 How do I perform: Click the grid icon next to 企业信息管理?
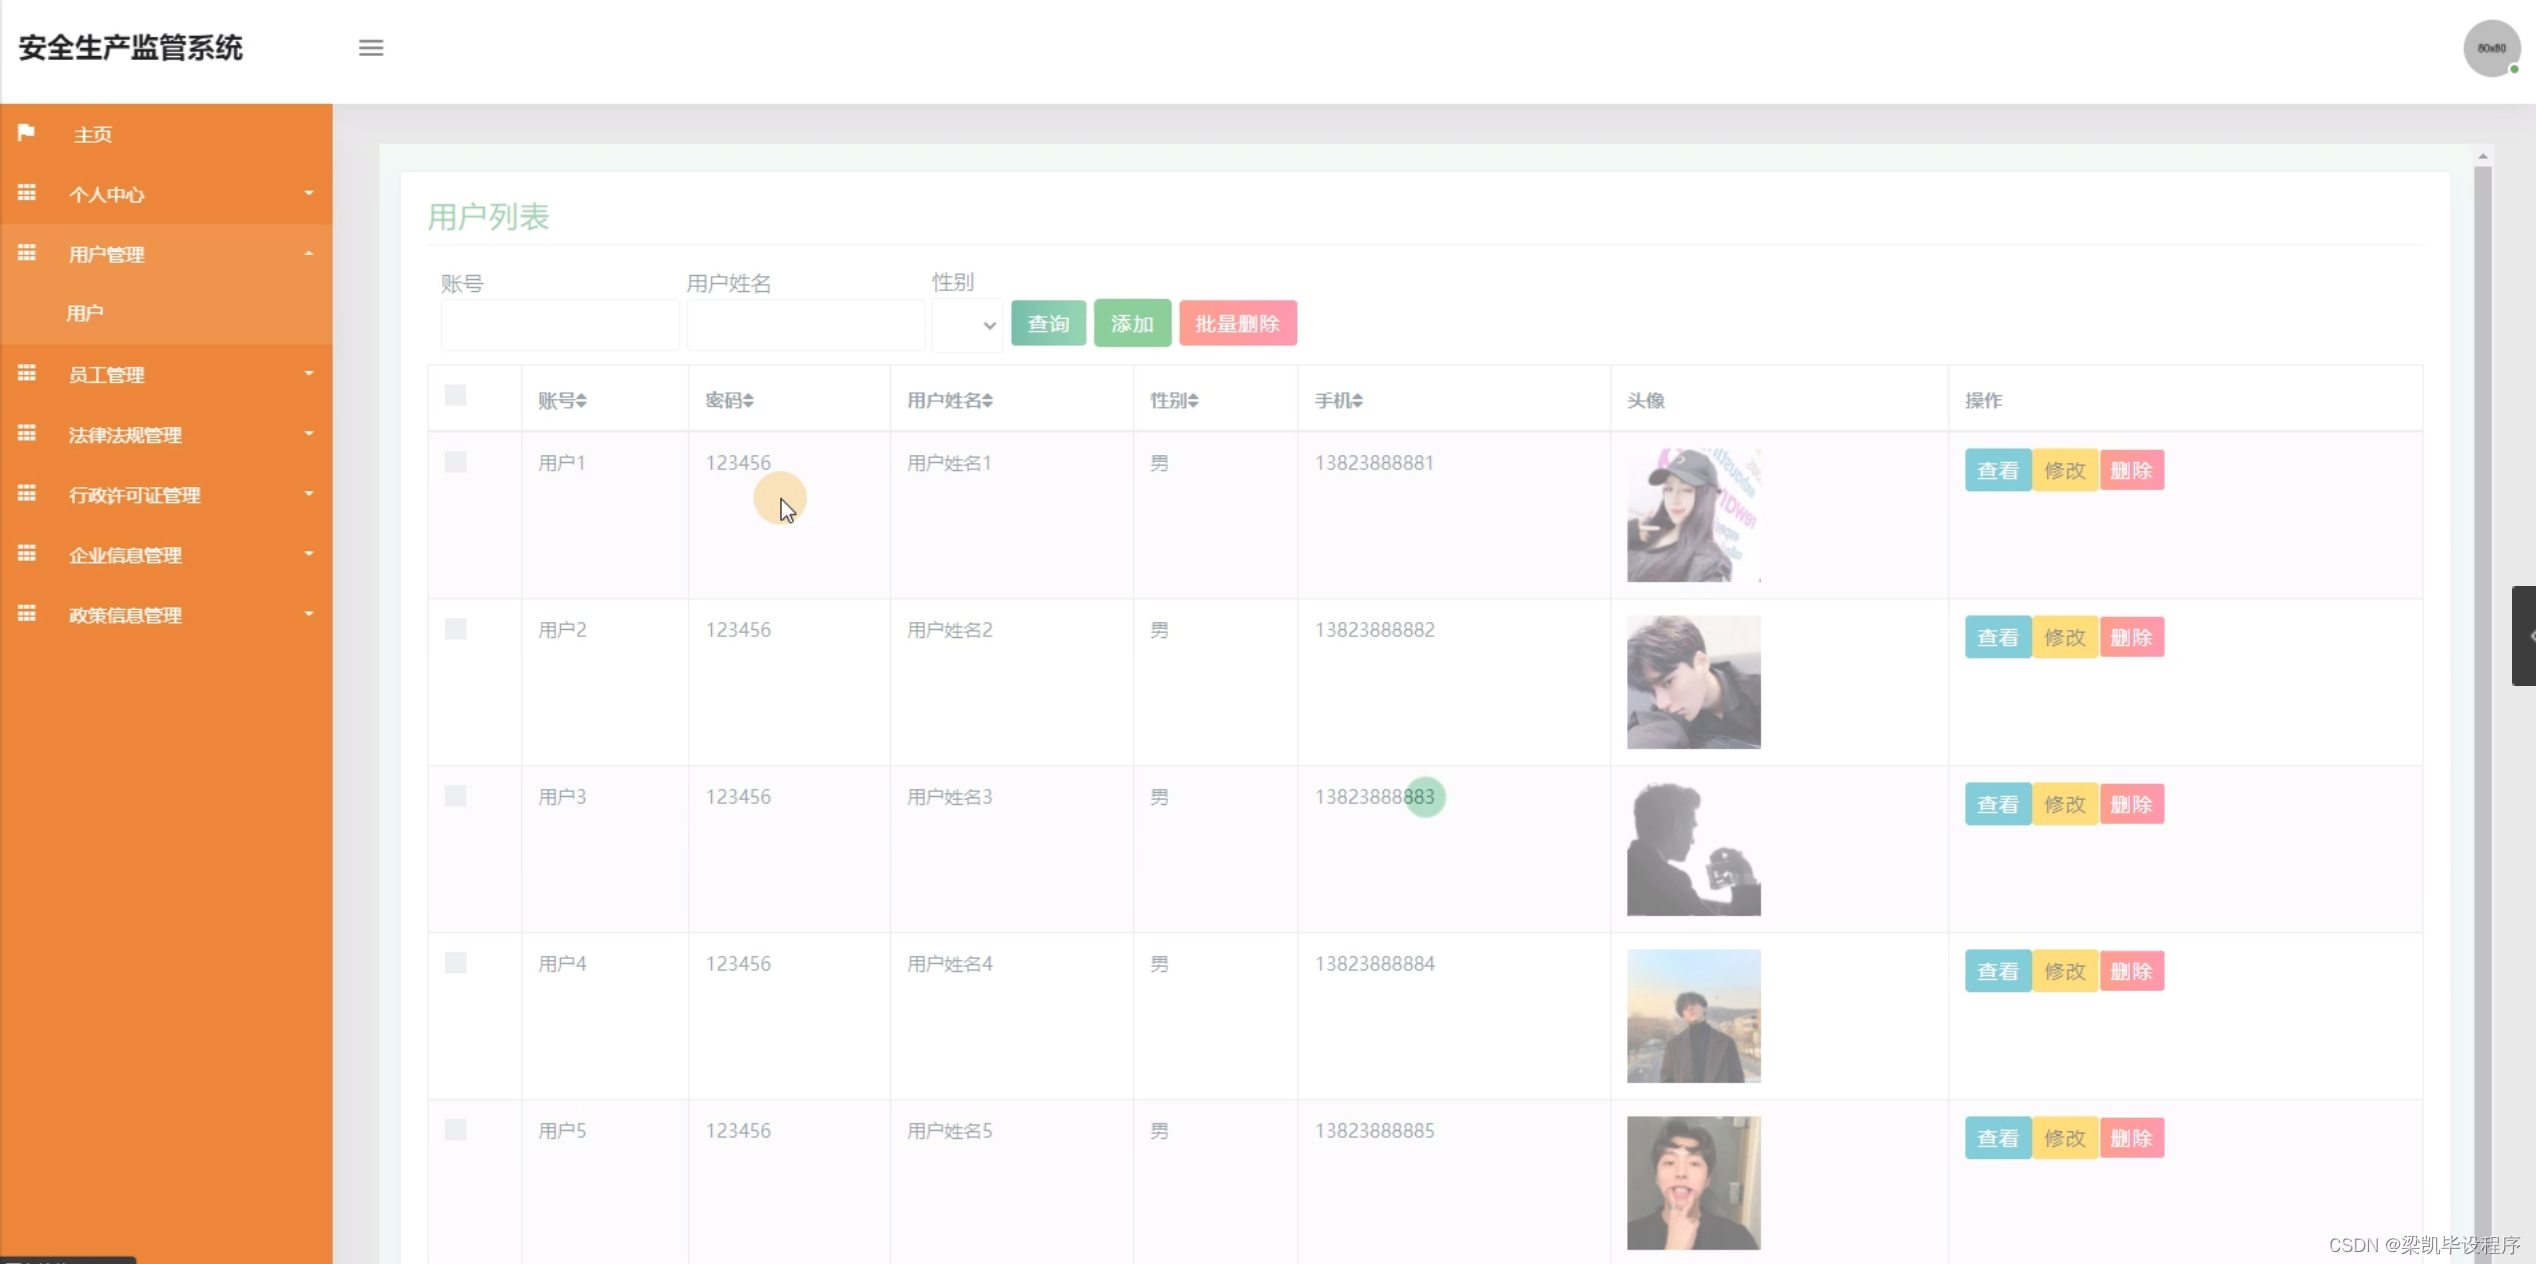pos(27,554)
